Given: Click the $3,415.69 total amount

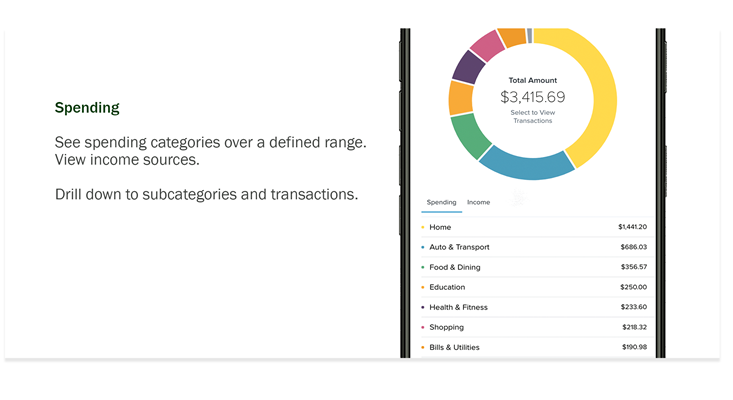Looking at the screenshot, I should [x=532, y=97].
